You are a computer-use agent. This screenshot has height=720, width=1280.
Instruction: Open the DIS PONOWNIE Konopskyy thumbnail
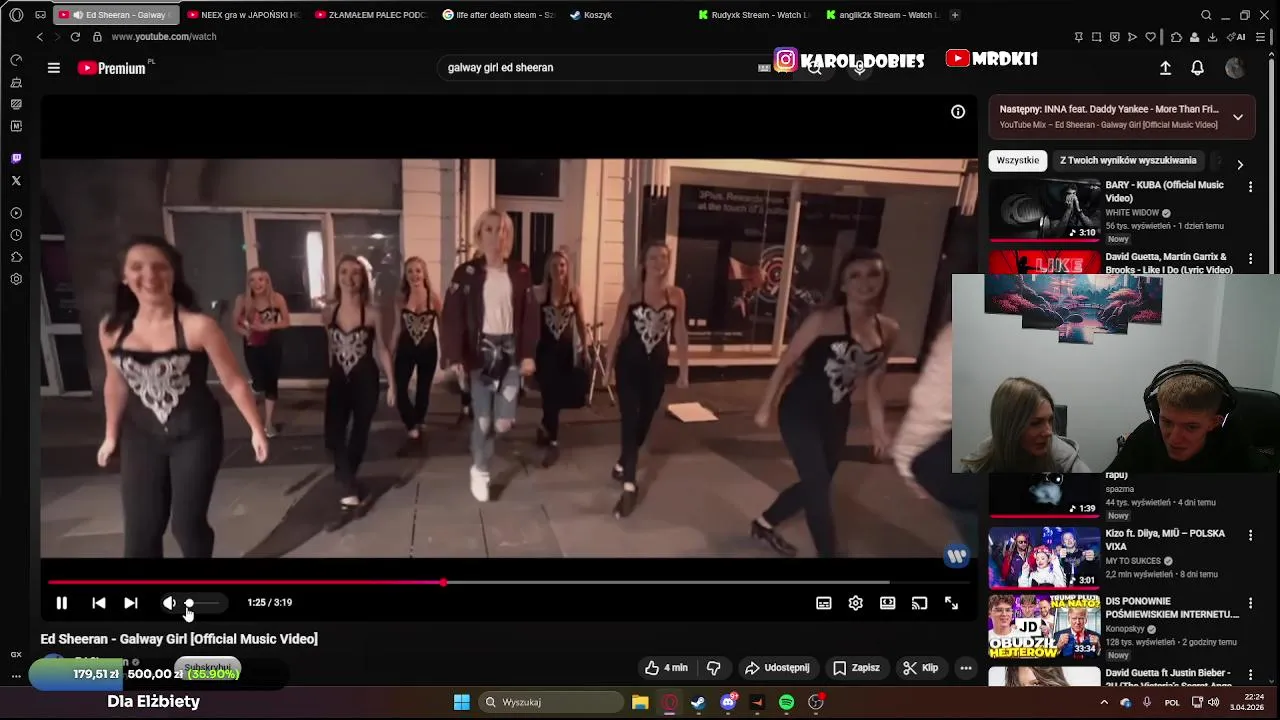click(1044, 627)
